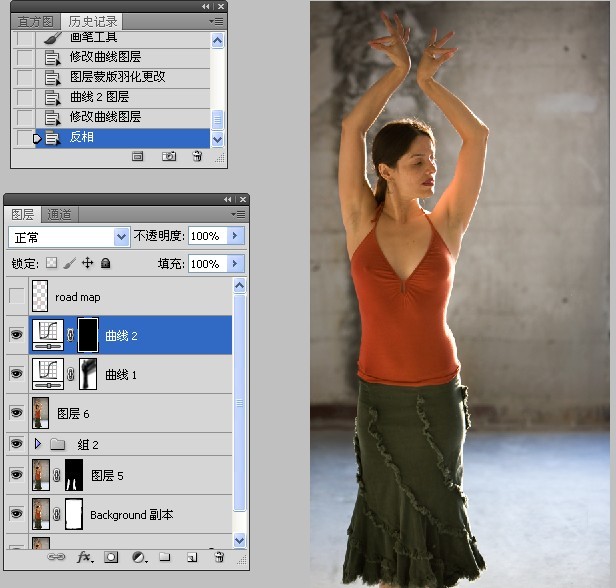
Task: Click the 组 2 folder icon
Action: 58,444
